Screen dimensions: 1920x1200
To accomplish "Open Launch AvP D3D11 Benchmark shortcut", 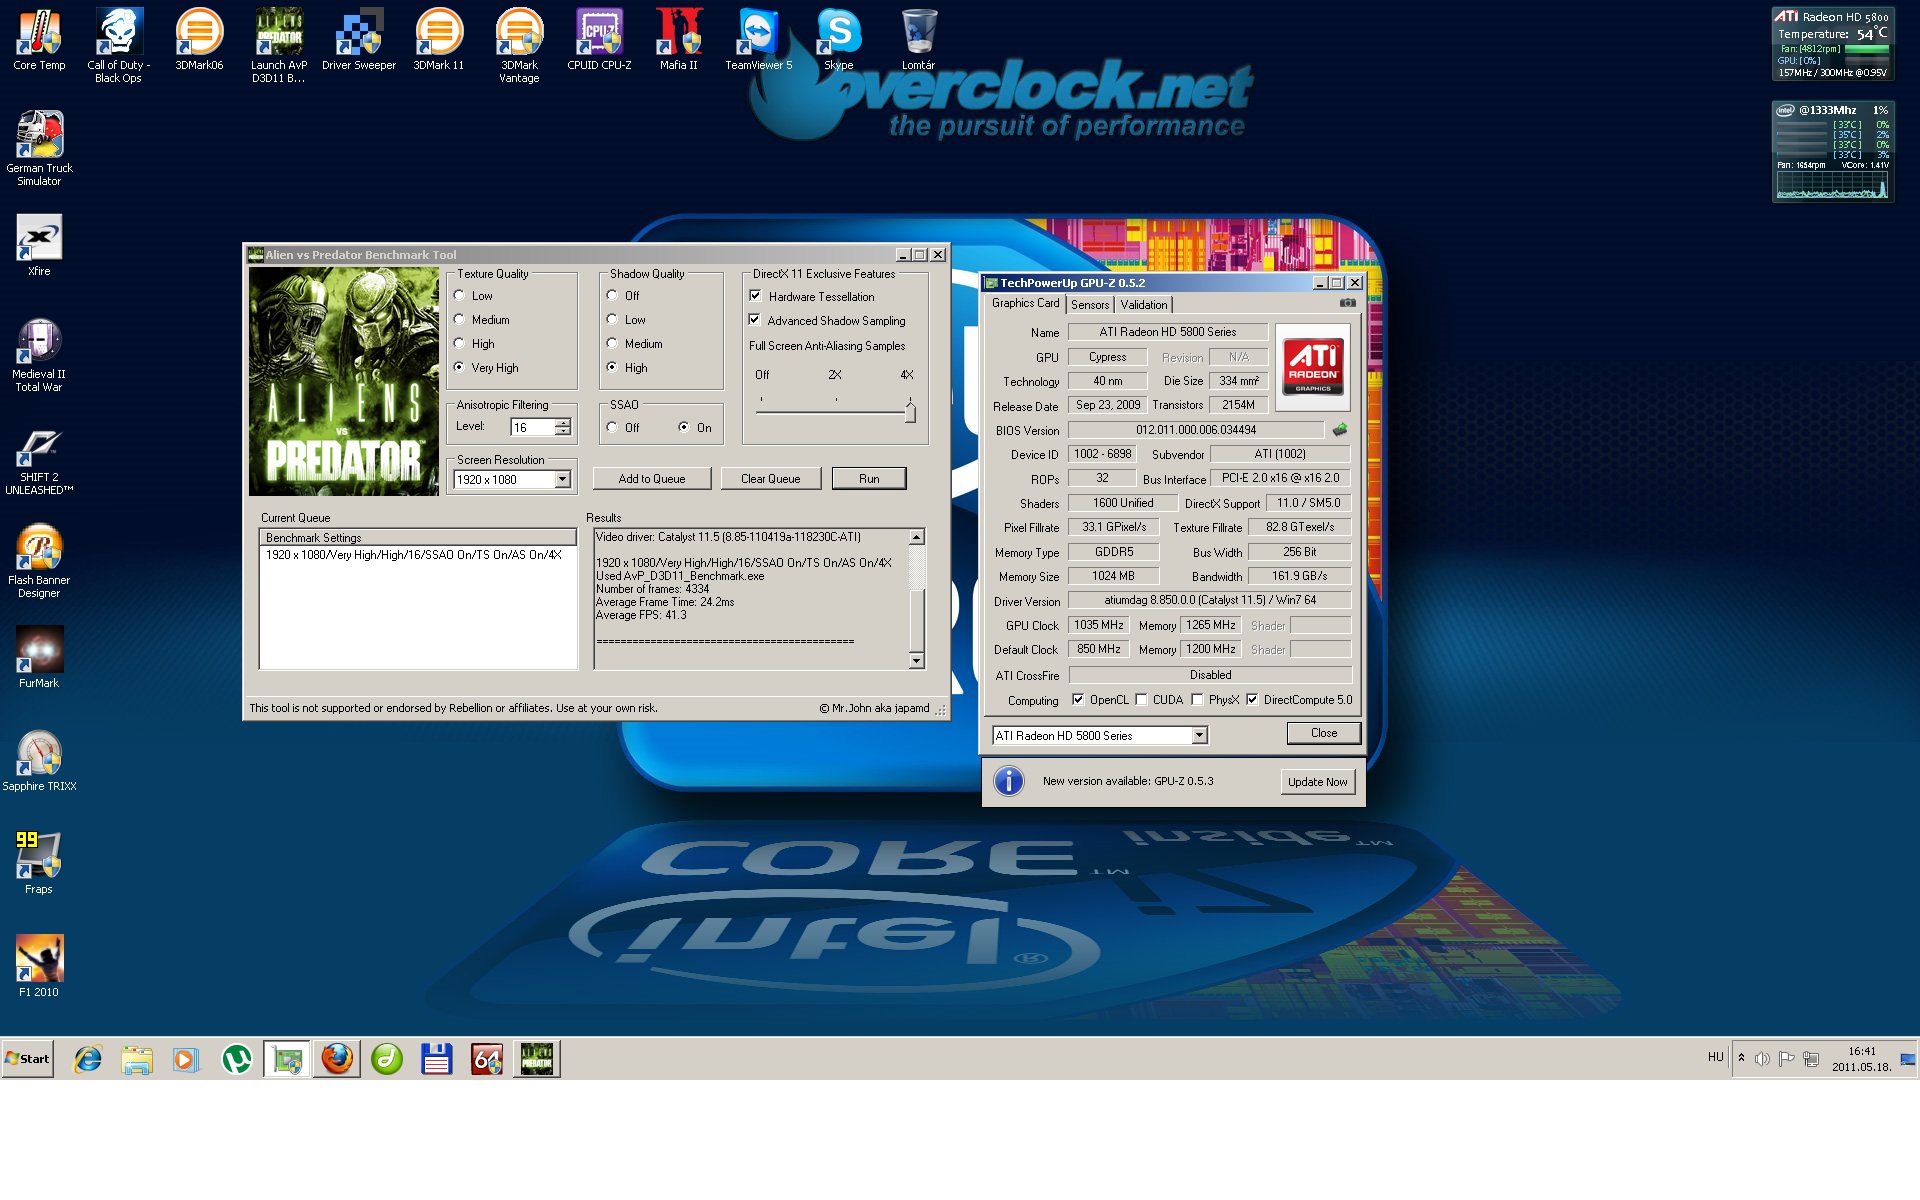I will (279, 45).
